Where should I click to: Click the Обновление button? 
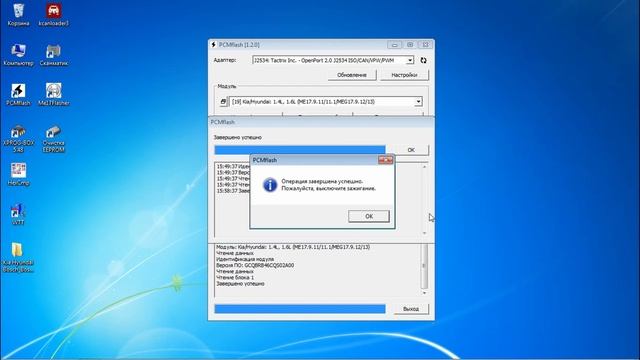(x=352, y=75)
